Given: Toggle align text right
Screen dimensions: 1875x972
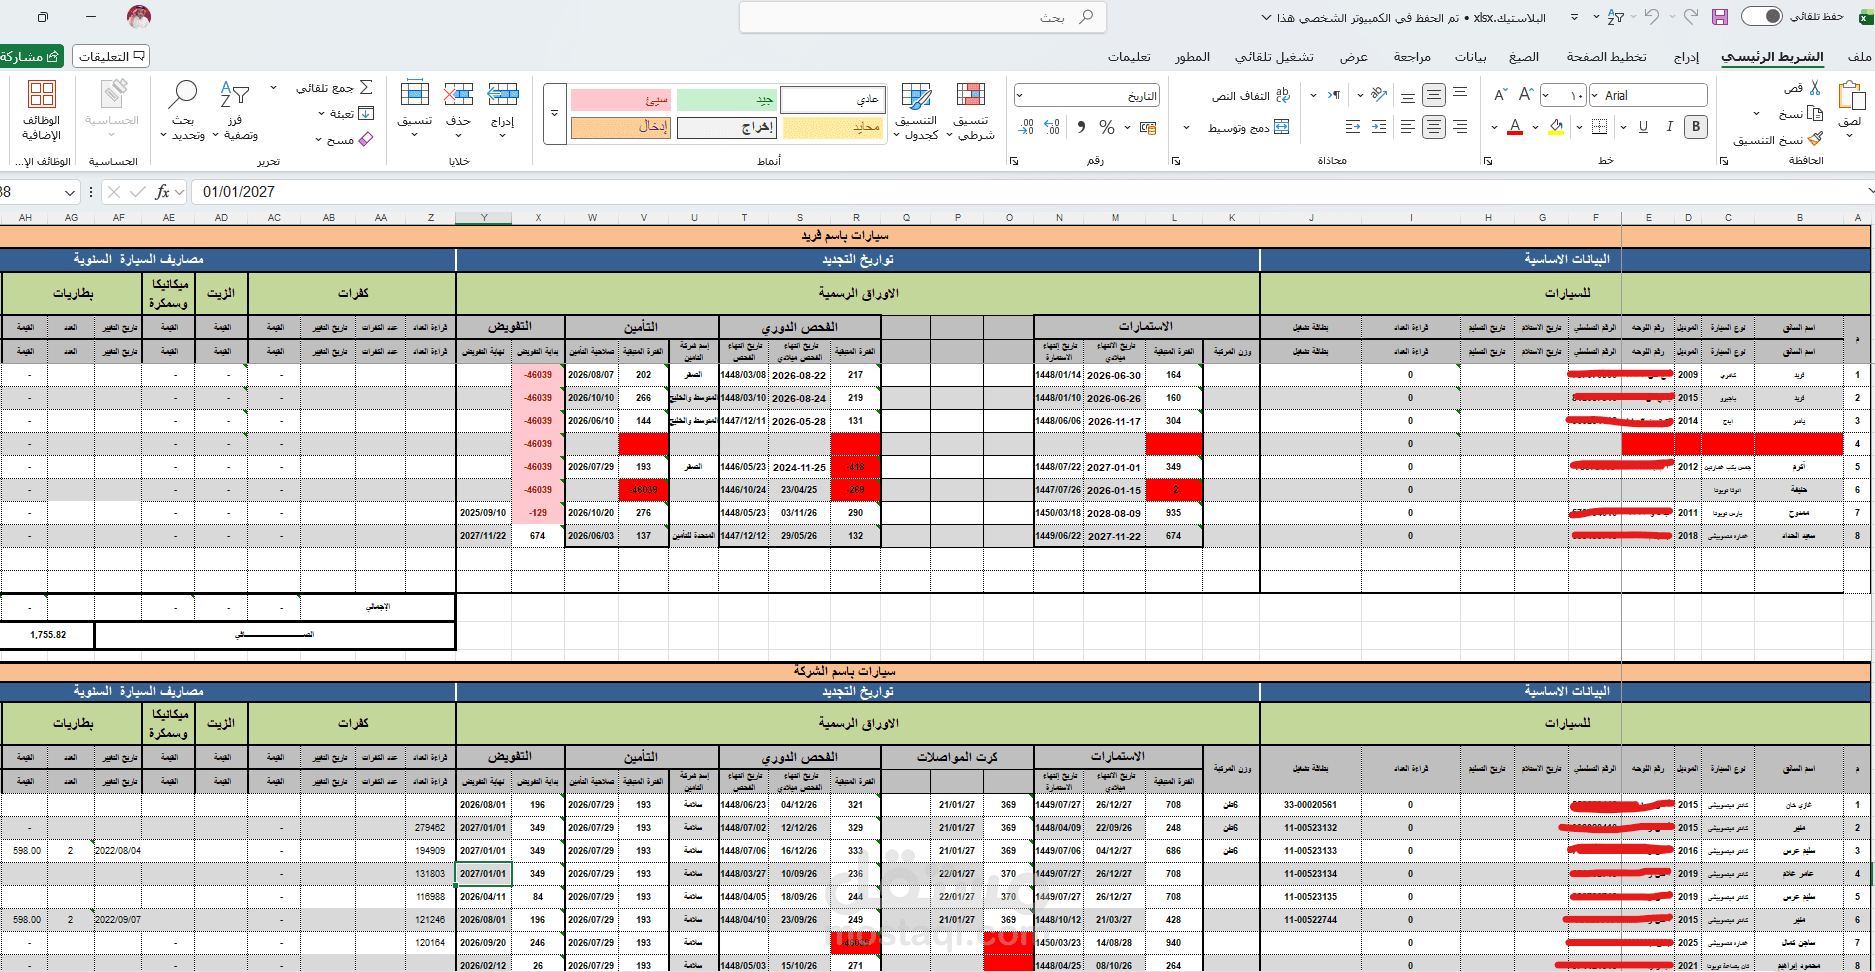Looking at the screenshot, I should pos(1460,127).
